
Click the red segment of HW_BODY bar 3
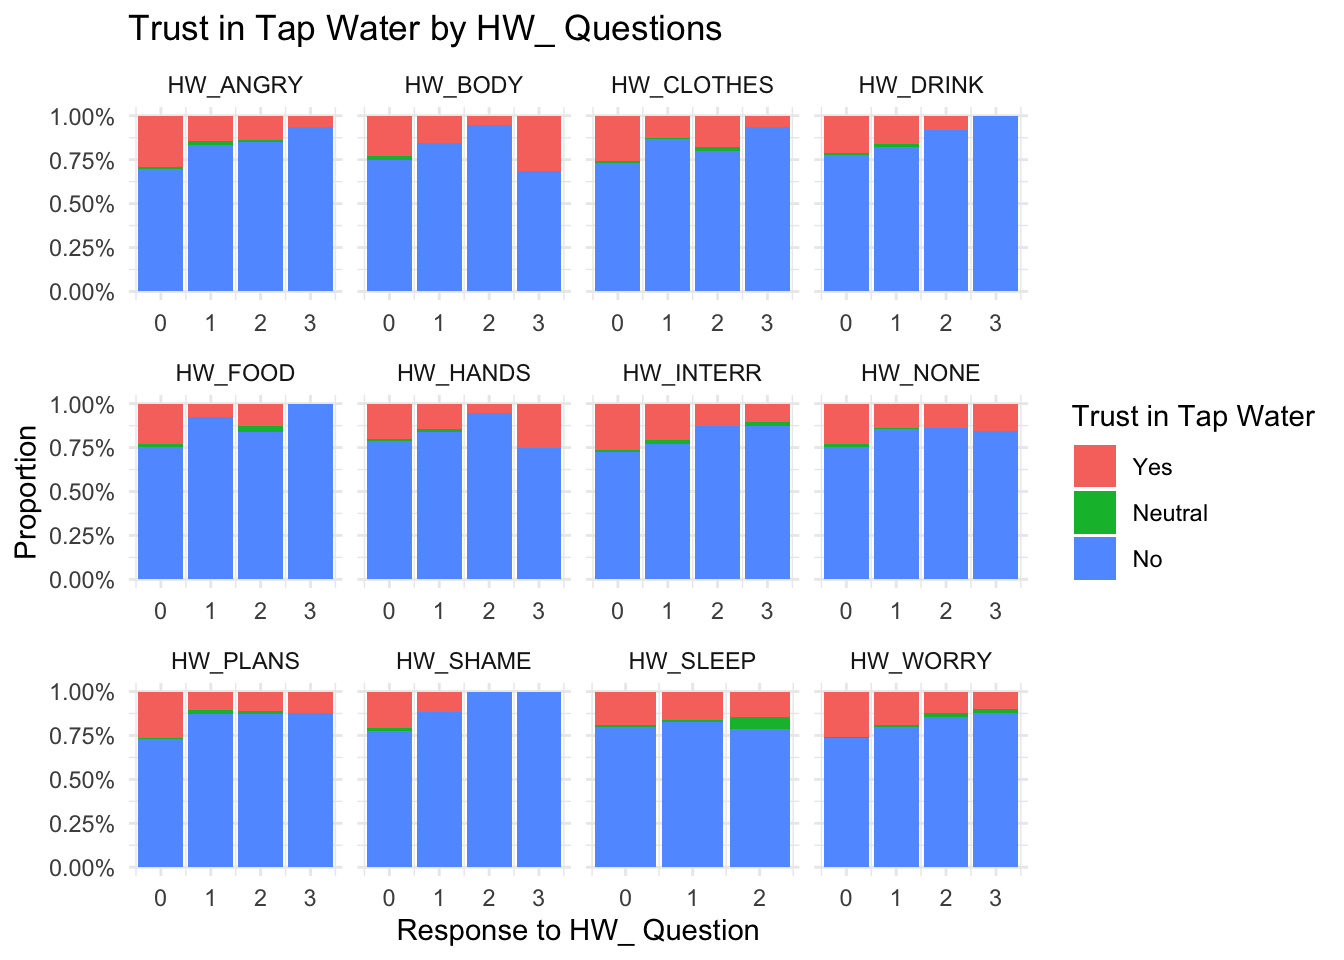pyautogui.click(x=539, y=143)
